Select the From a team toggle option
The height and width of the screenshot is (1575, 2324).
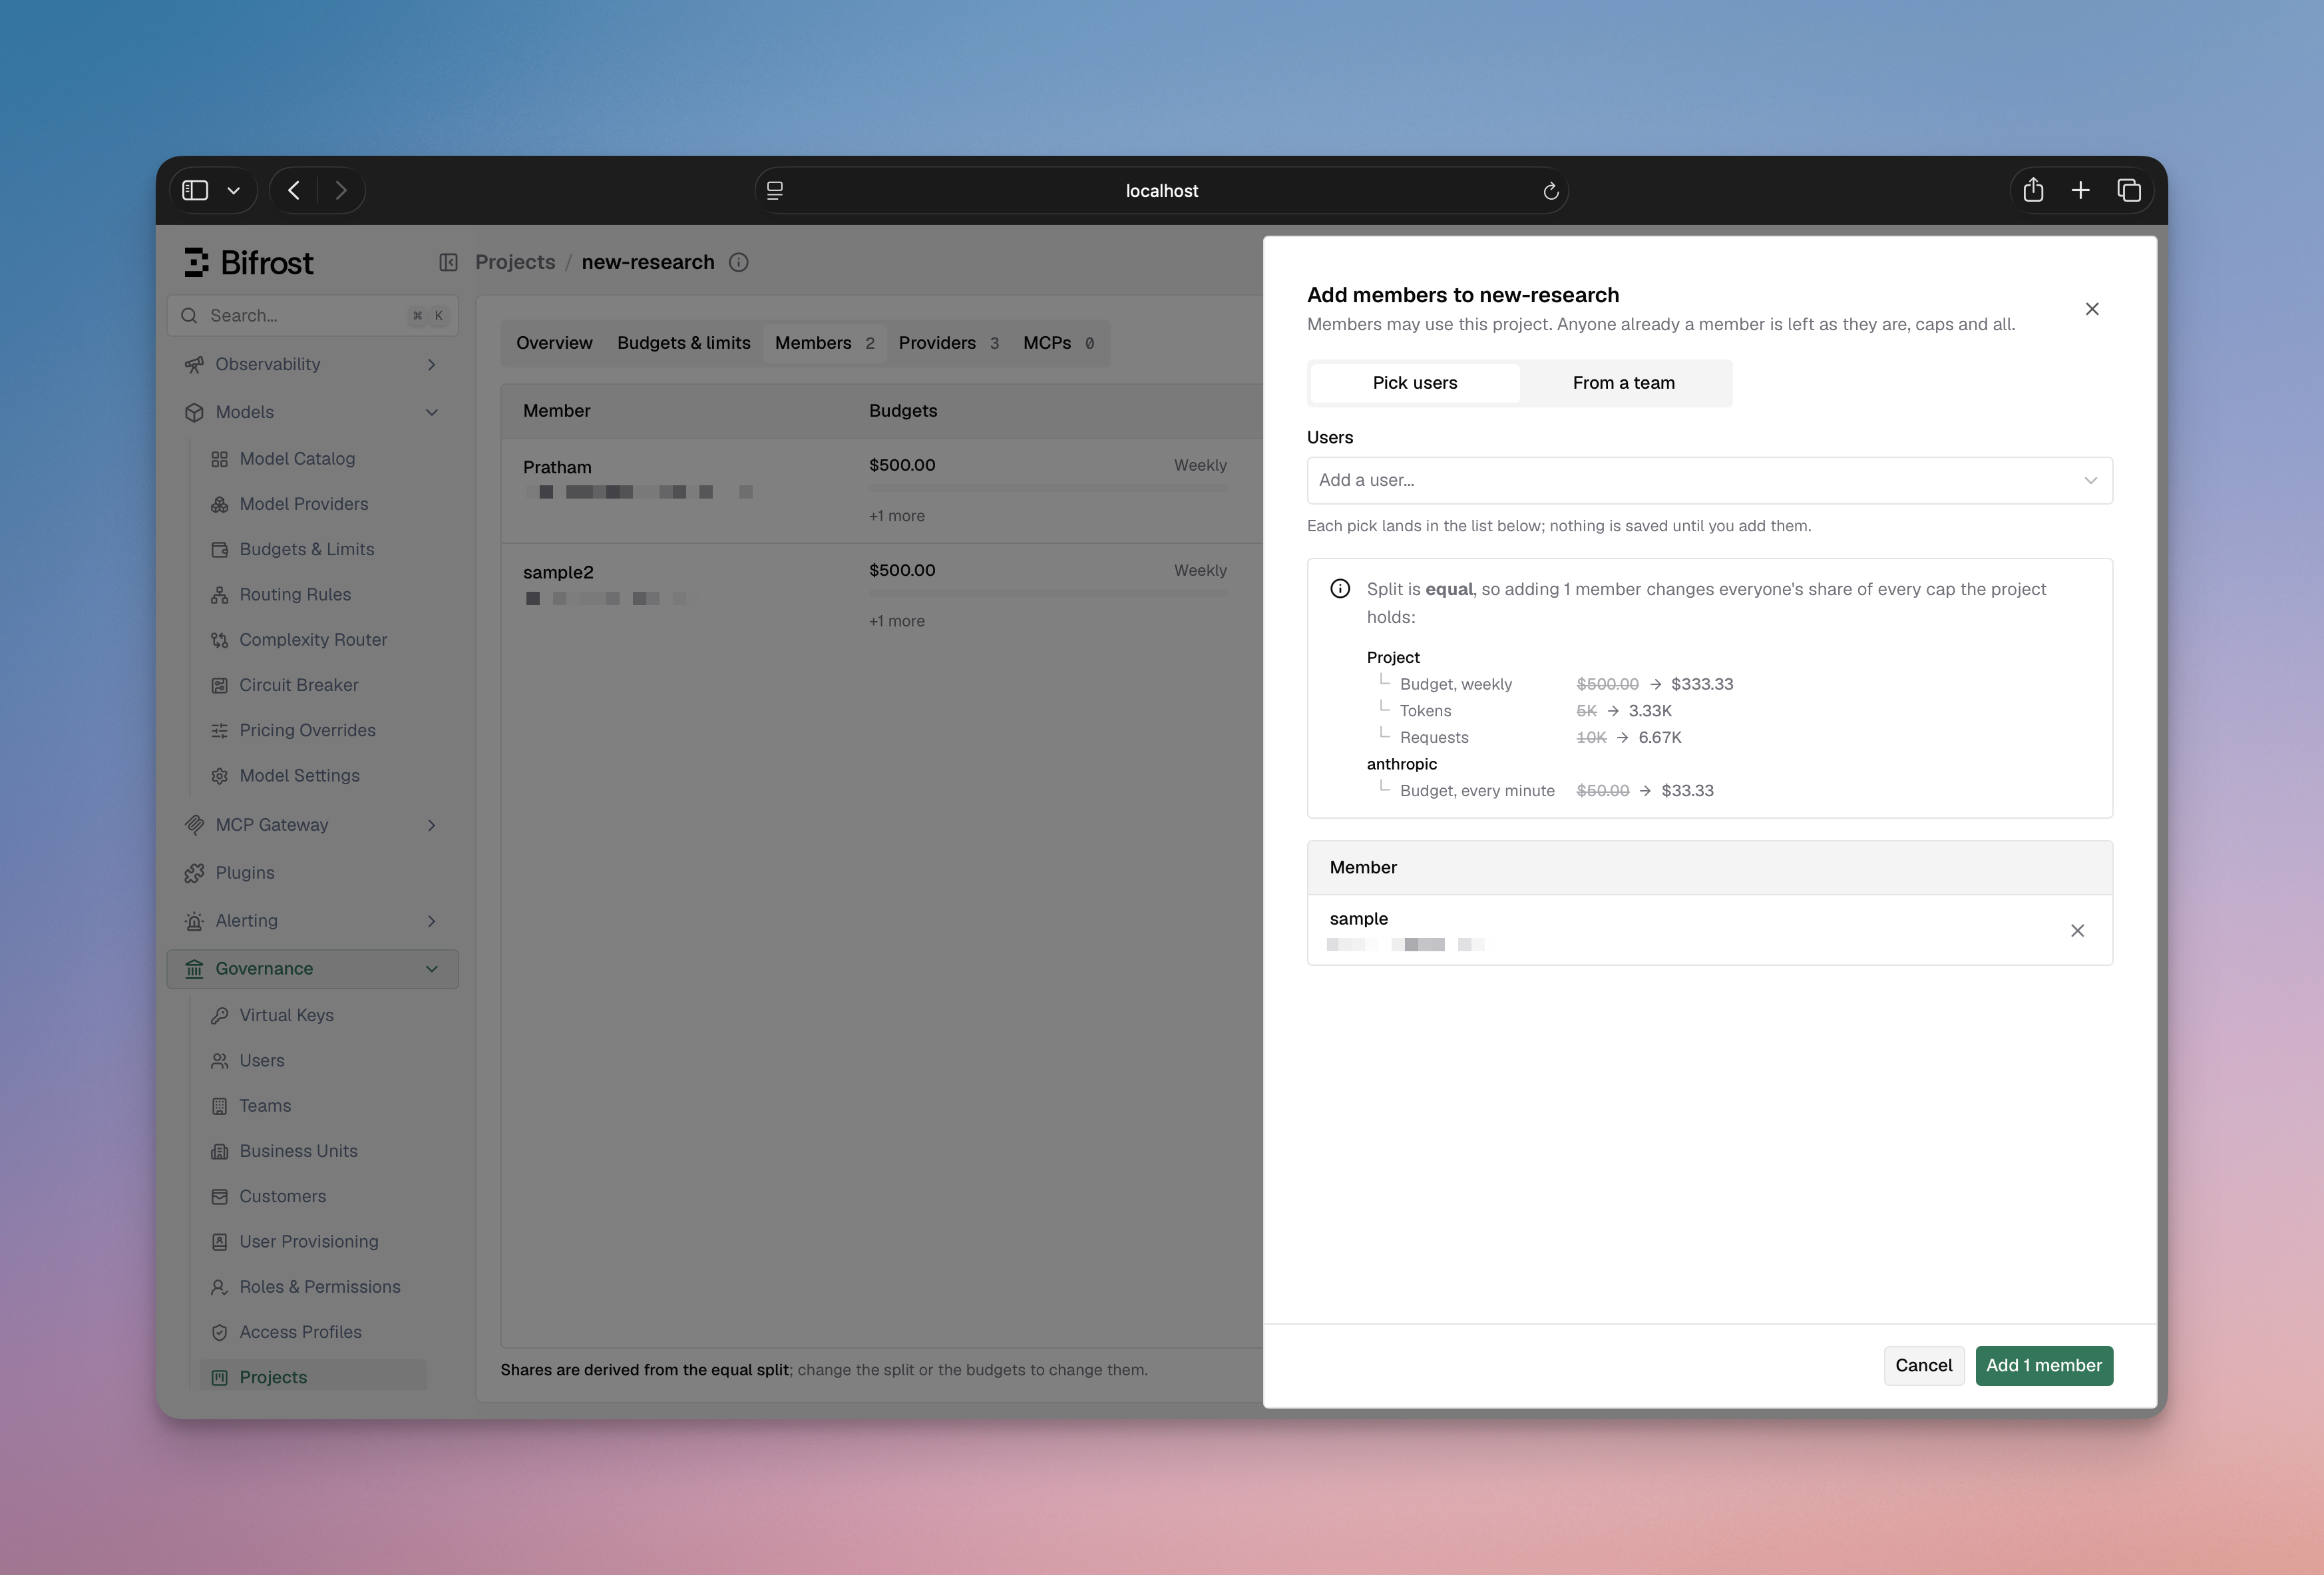click(x=1624, y=383)
